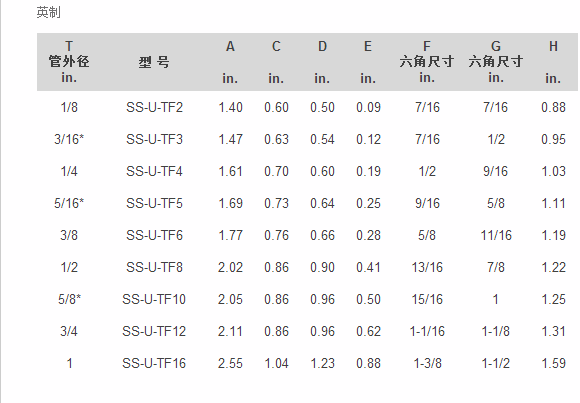Click the G 六角尺寸 column header
Viewport: 580px width, 403px height.
coord(496,62)
